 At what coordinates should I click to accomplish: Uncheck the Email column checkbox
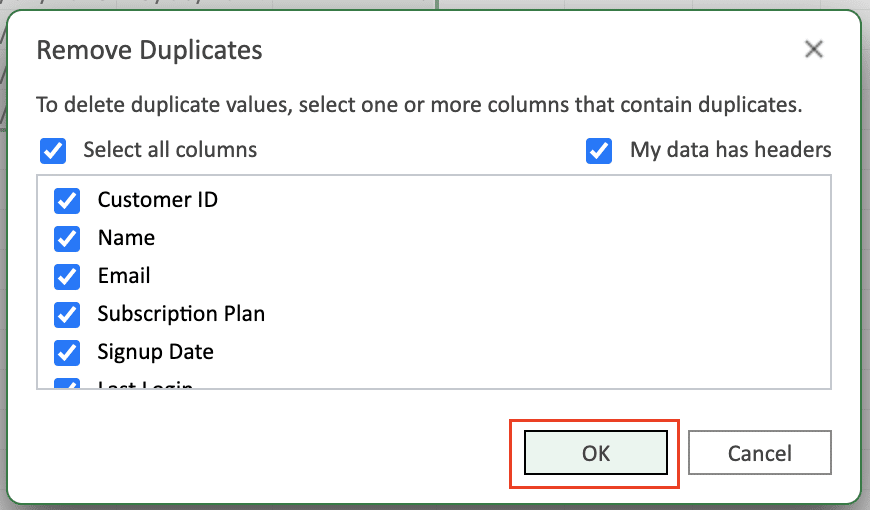point(67,276)
